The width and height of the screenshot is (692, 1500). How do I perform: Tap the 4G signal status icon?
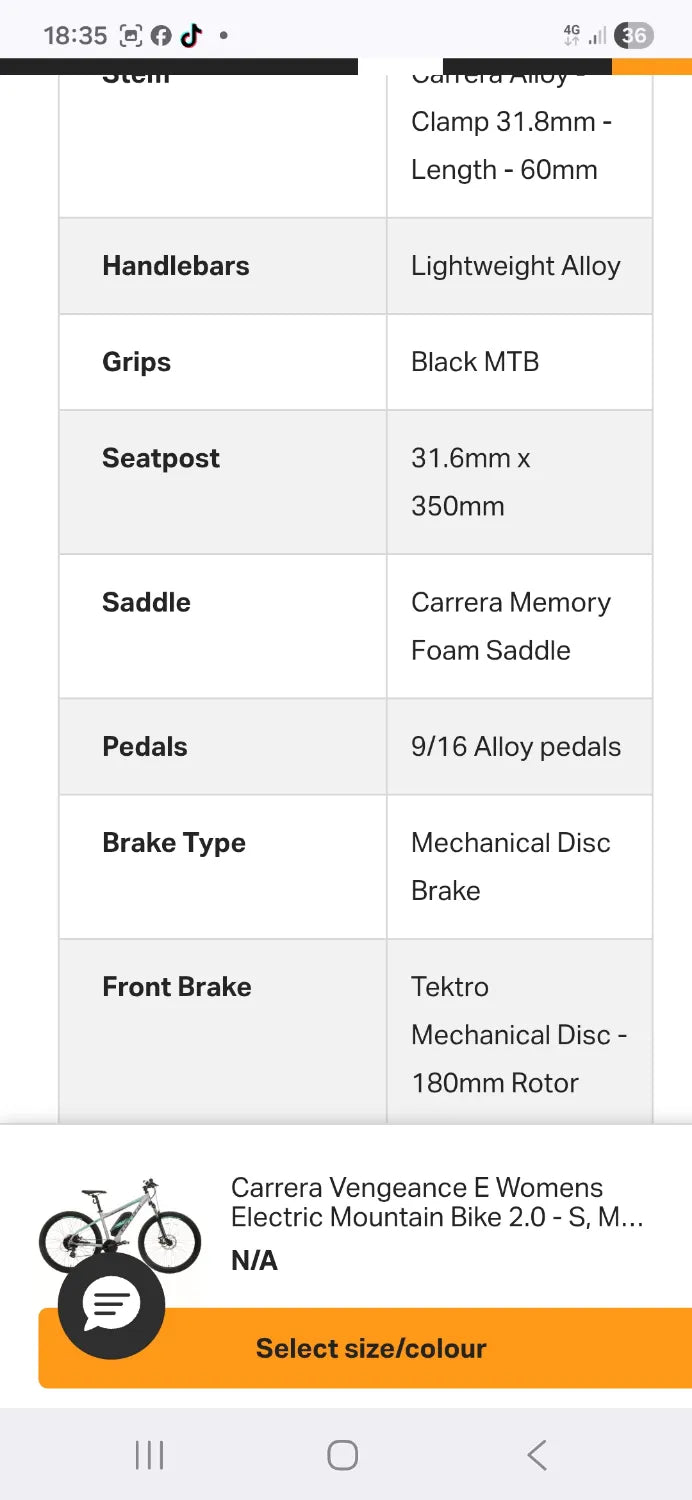[x=572, y=36]
